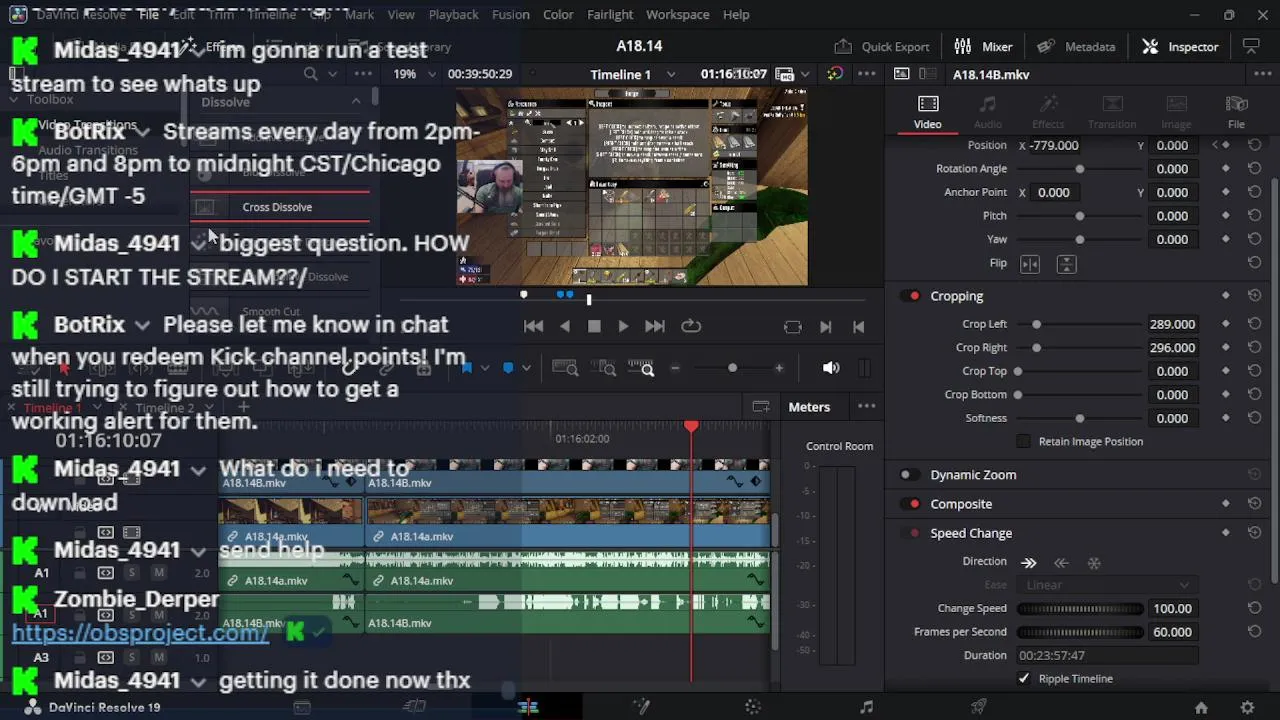The width and height of the screenshot is (1280, 720).
Task: Go to next clip edit
Action: (826, 326)
